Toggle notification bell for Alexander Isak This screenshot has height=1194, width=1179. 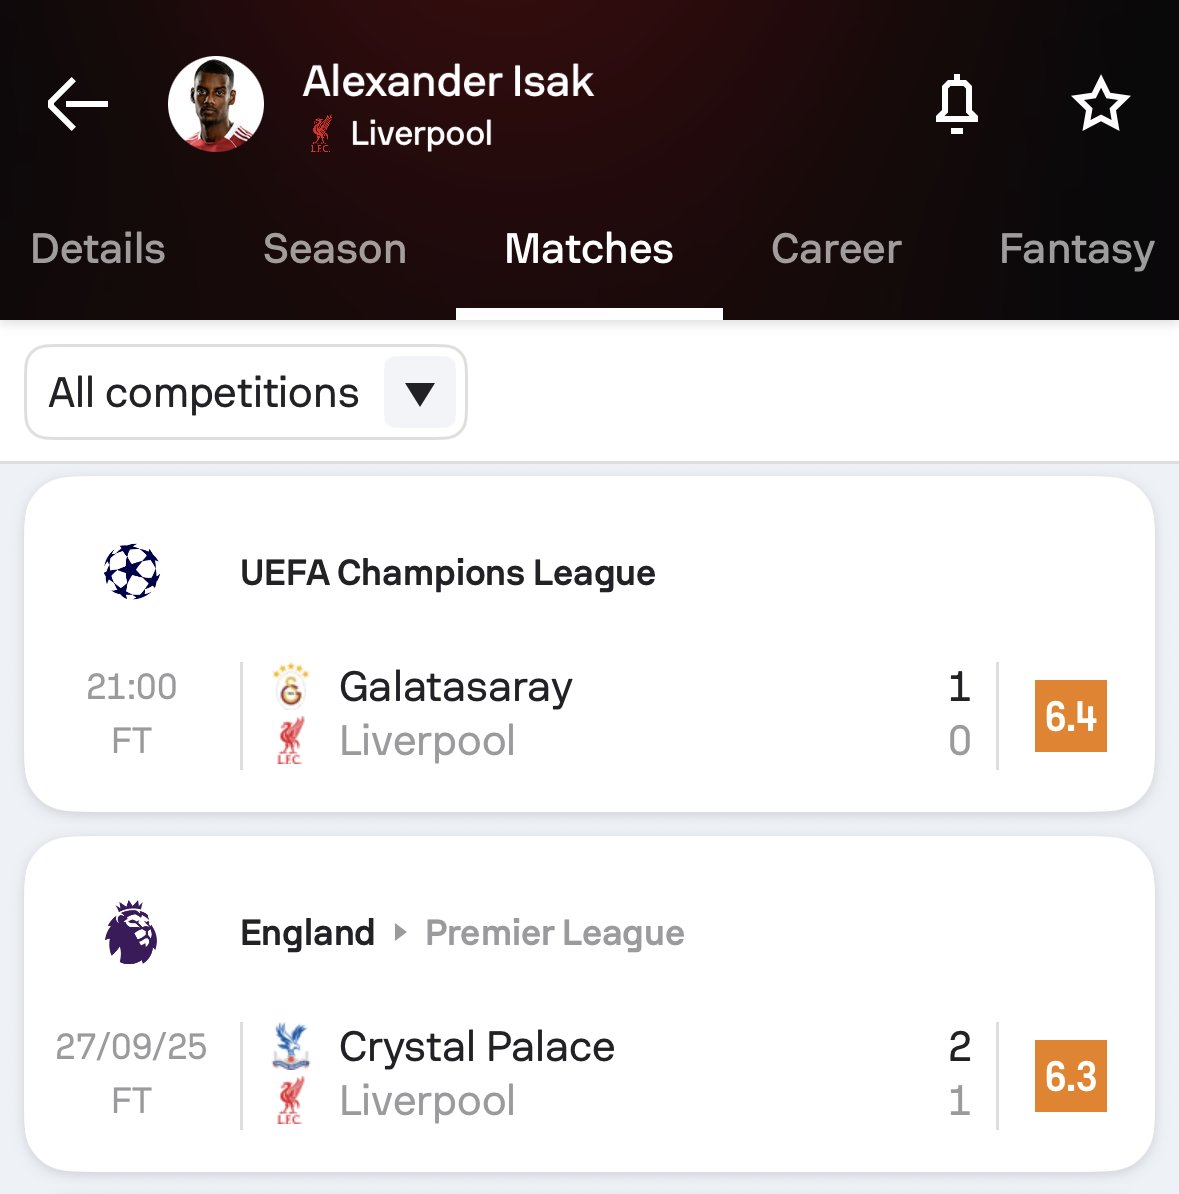click(x=956, y=104)
